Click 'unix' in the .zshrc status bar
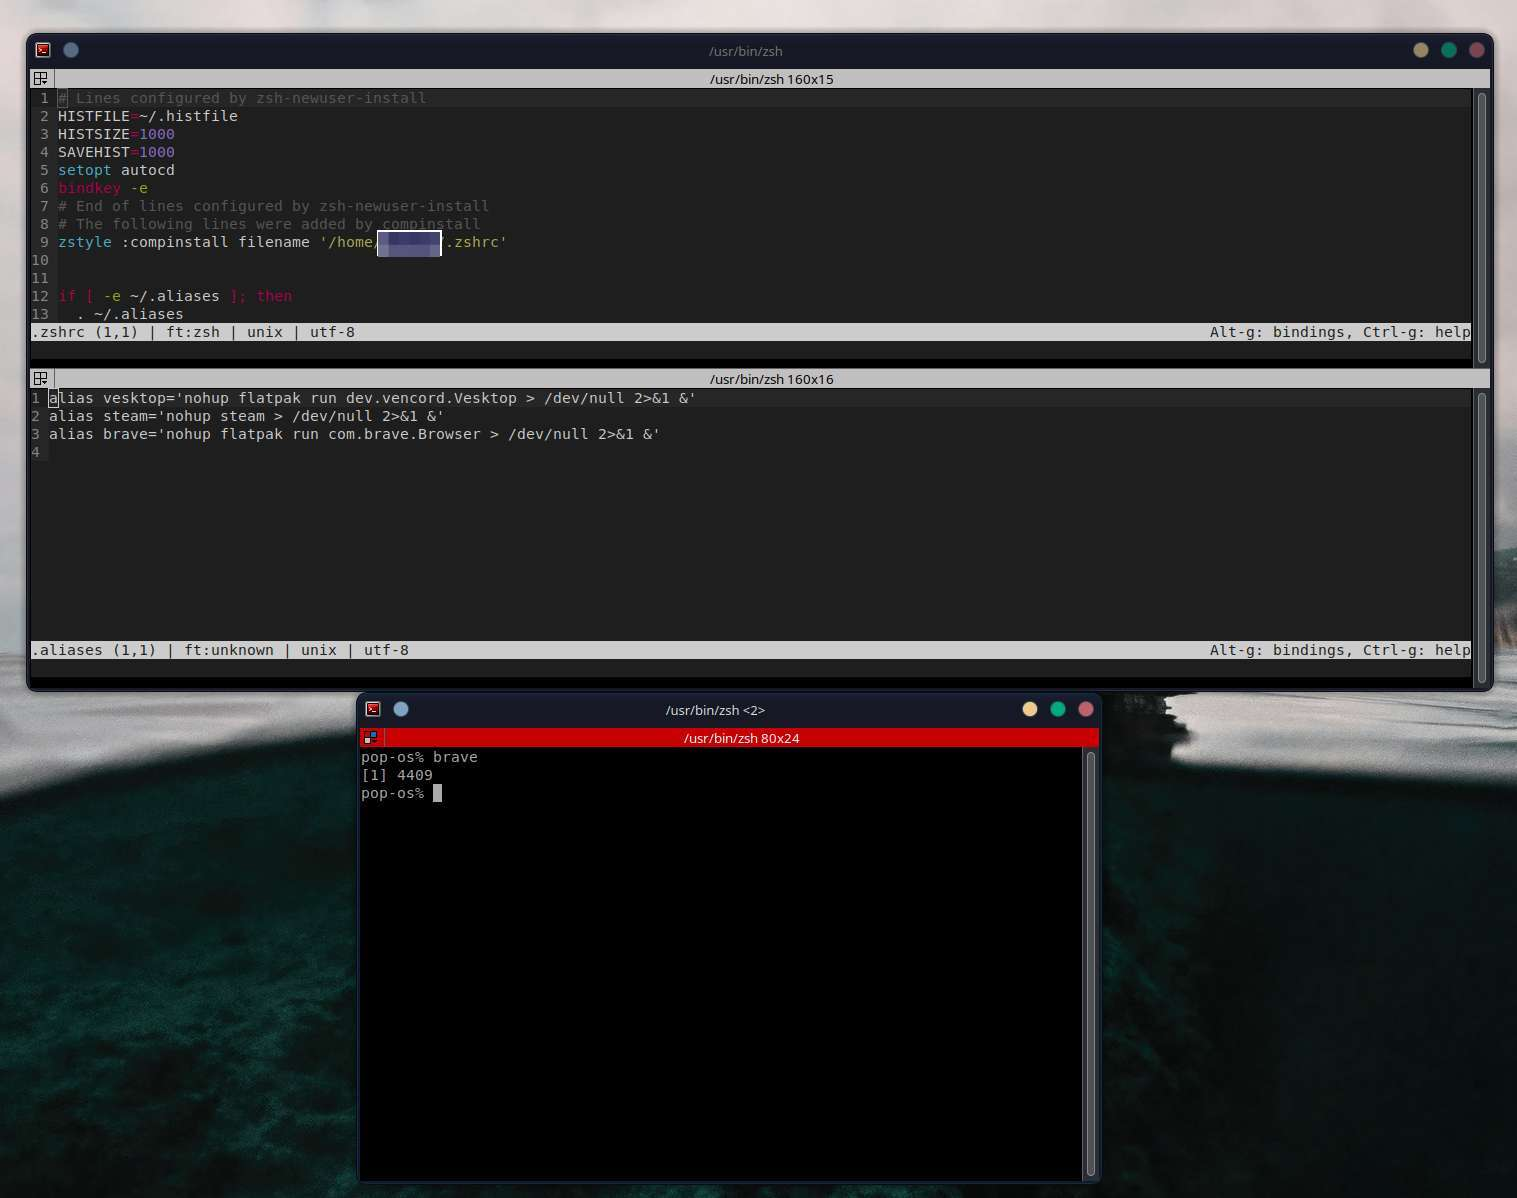The width and height of the screenshot is (1517, 1198). (265, 332)
